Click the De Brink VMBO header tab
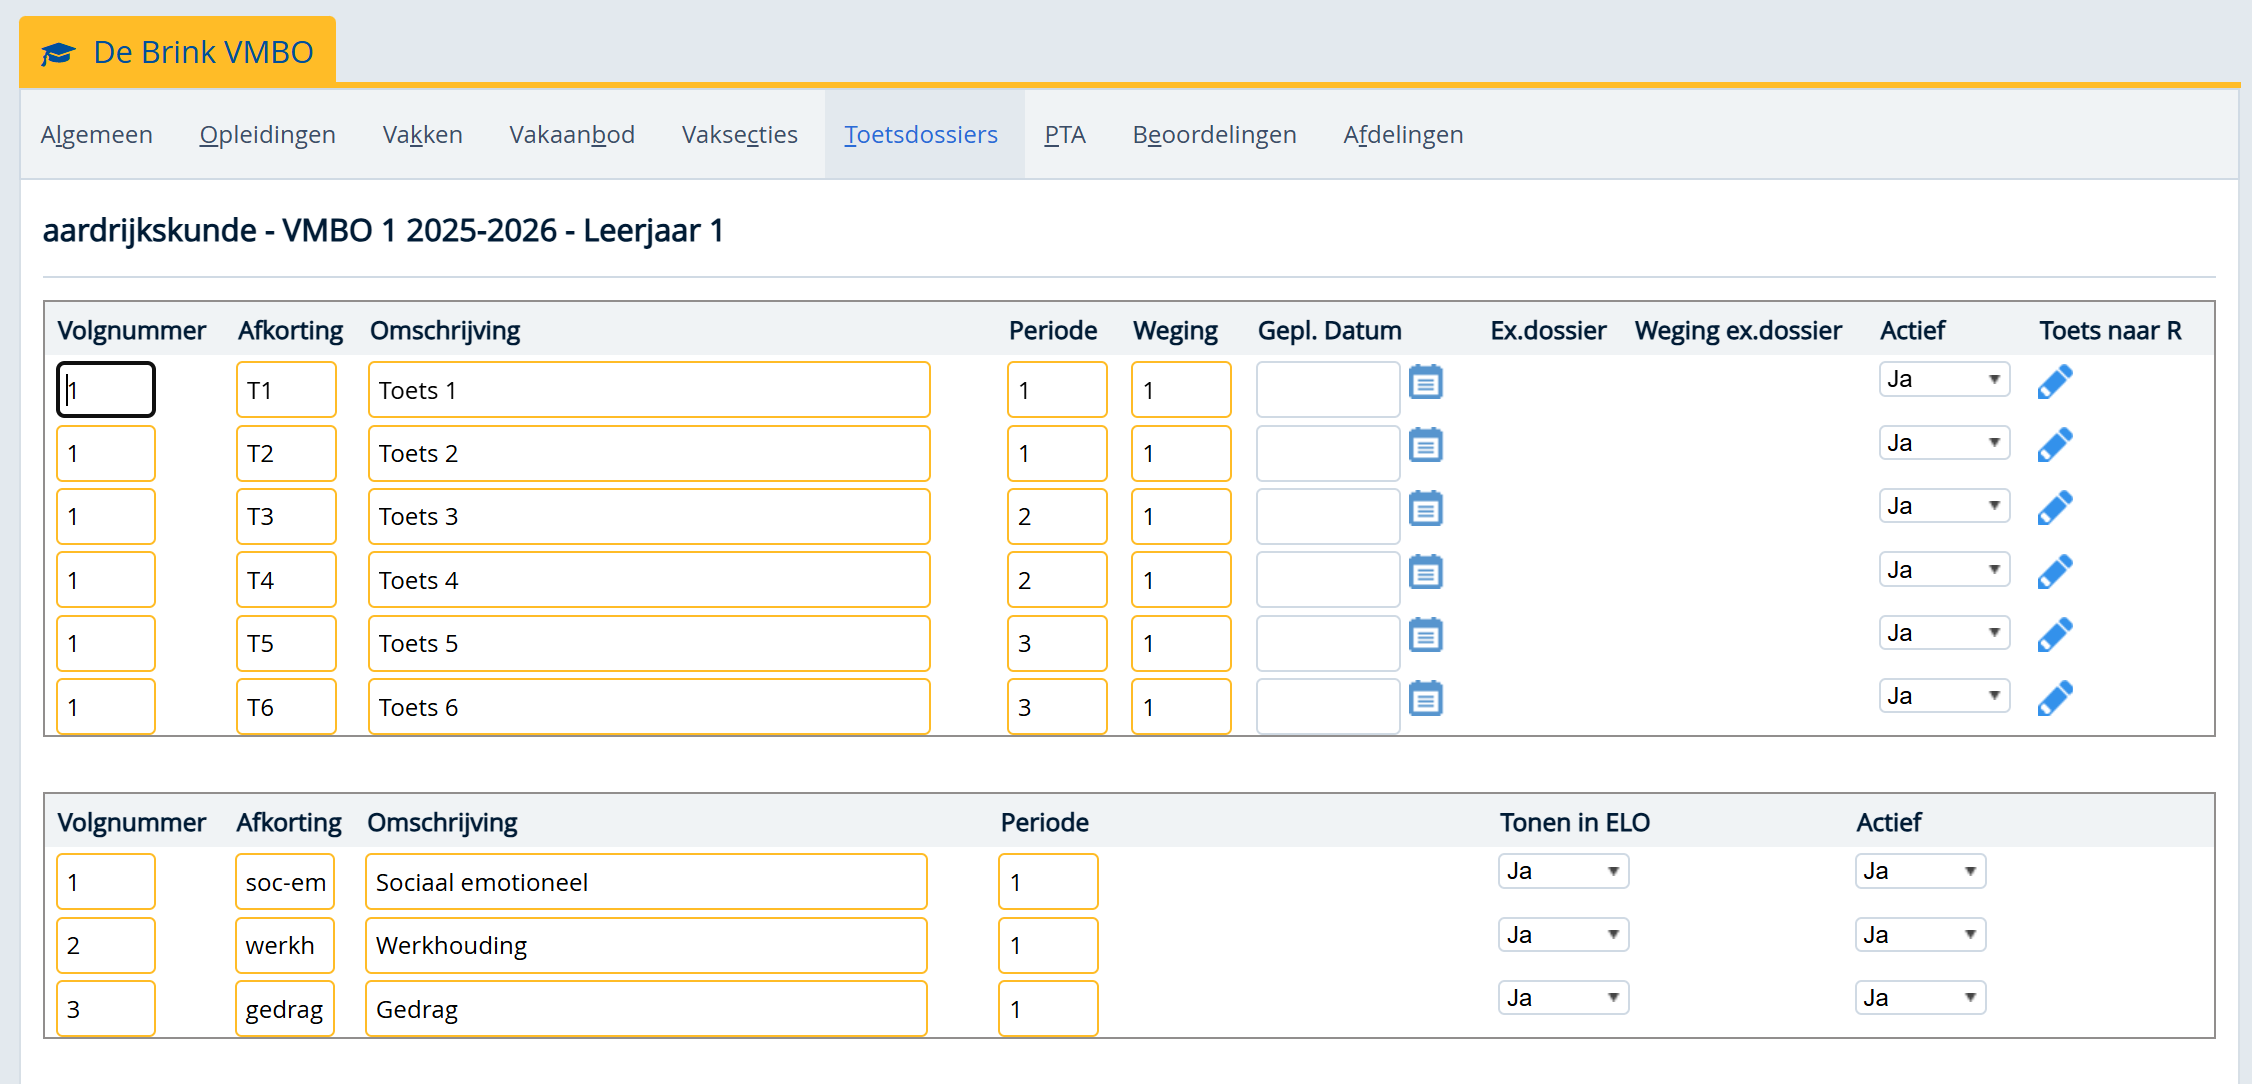This screenshot has height=1084, width=2252. [178, 52]
